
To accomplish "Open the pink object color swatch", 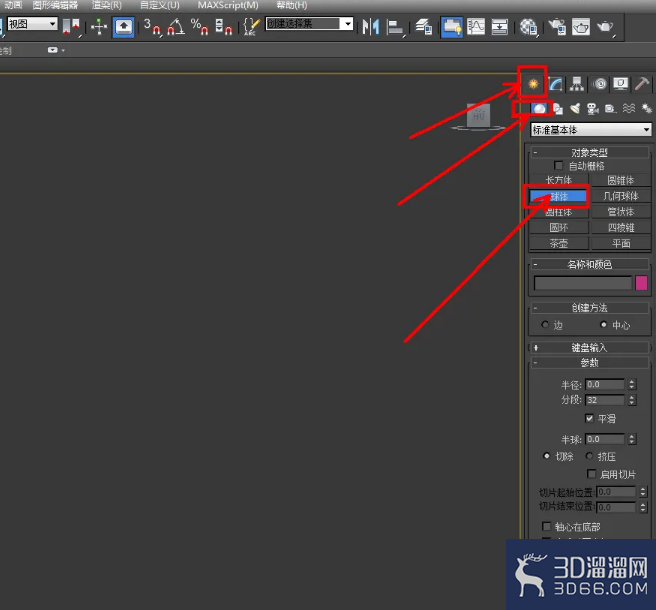I will [x=641, y=283].
